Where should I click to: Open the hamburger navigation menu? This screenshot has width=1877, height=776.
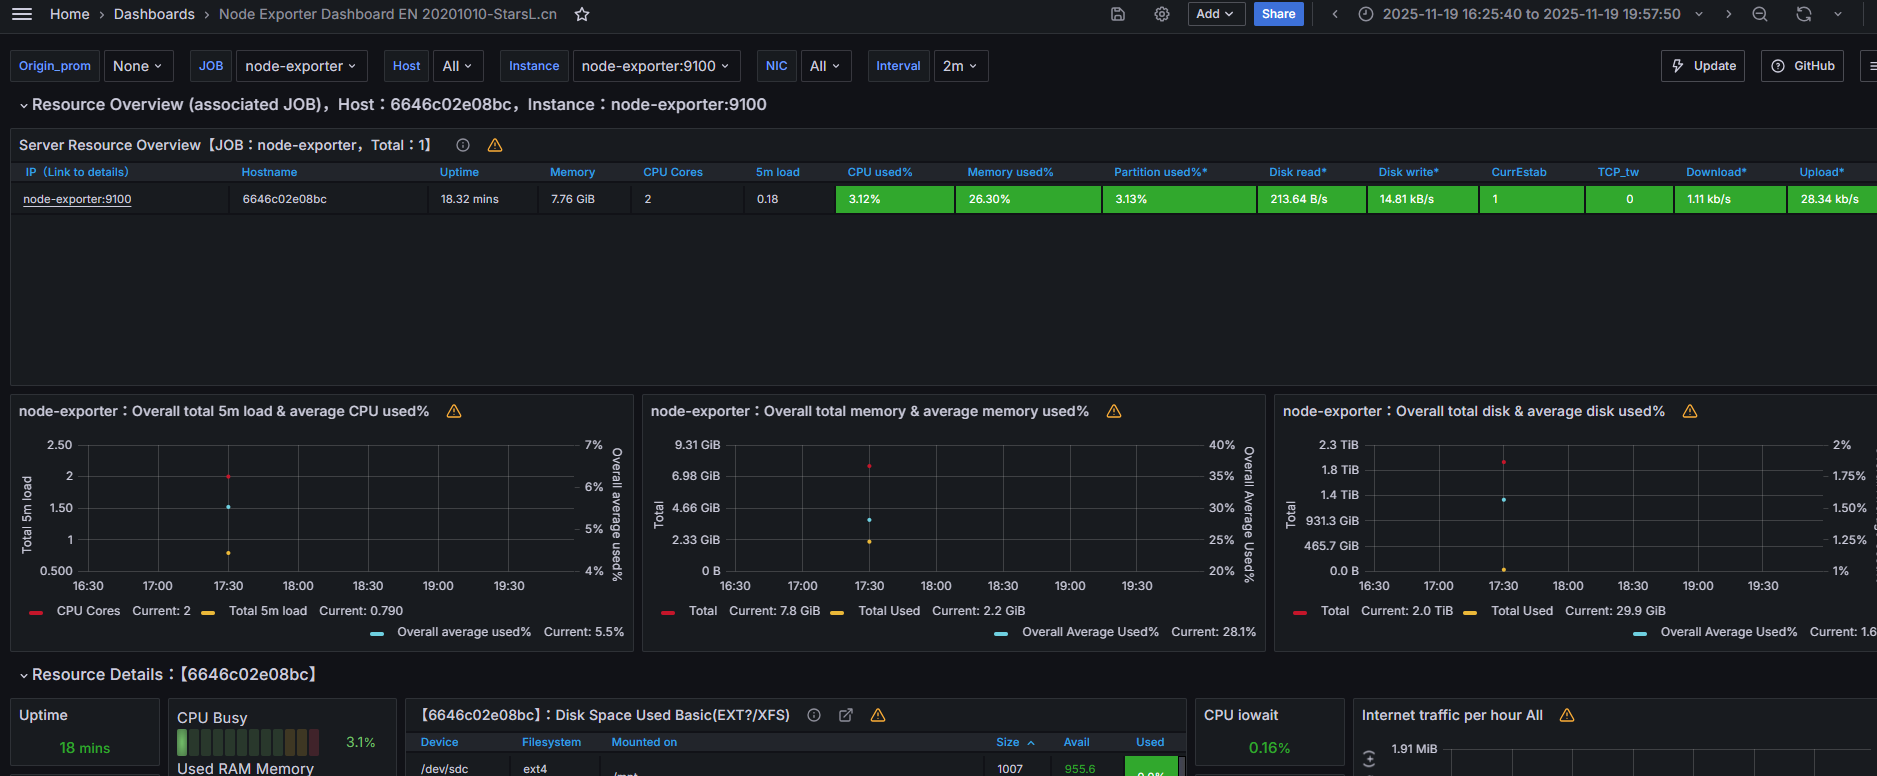coord(22,14)
